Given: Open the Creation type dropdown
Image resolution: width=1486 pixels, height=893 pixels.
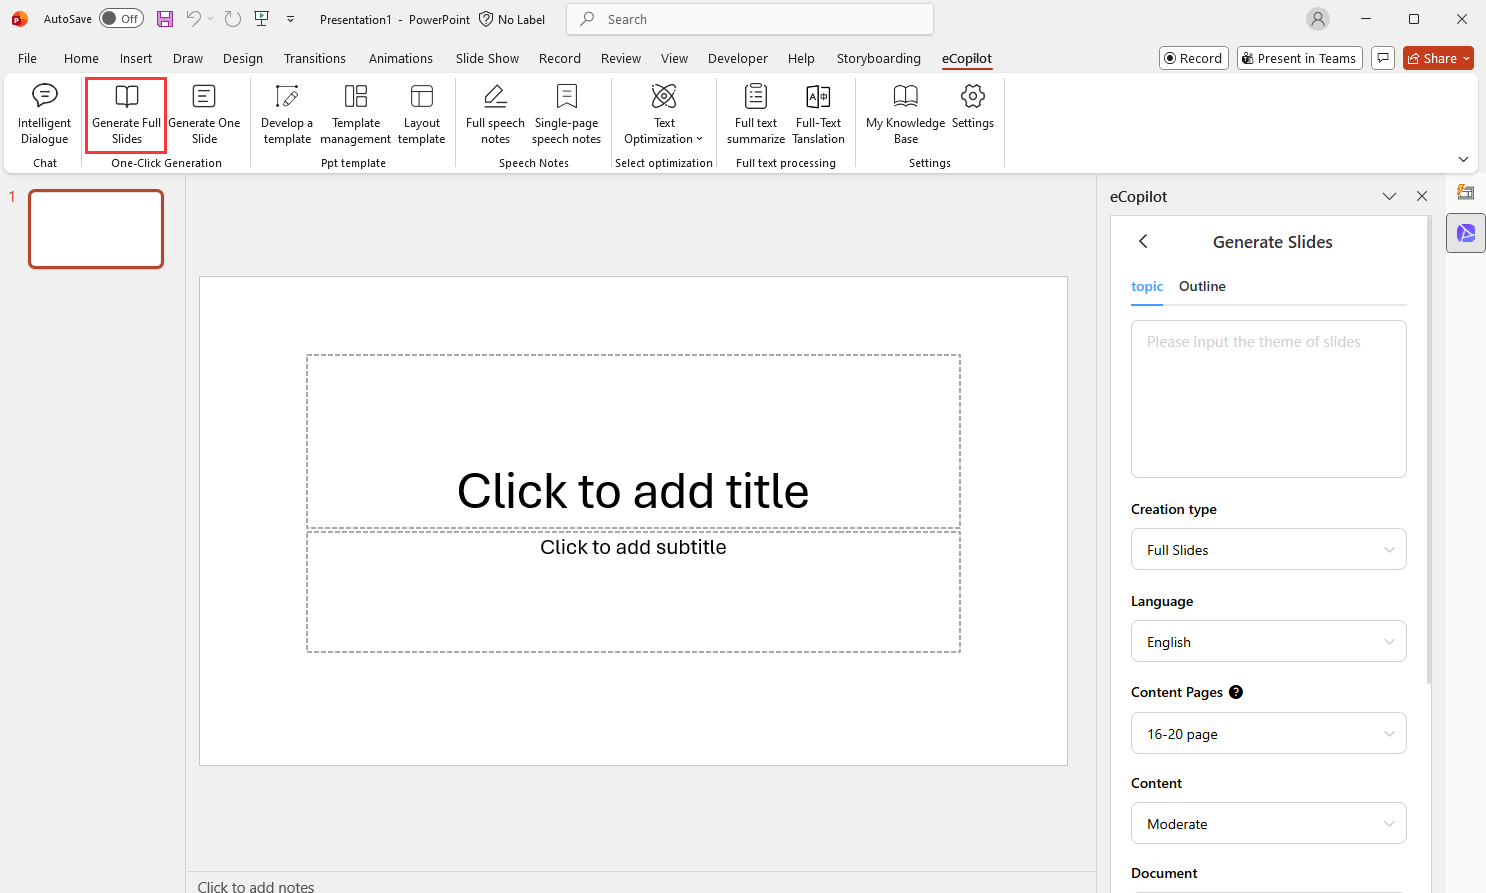Looking at the screenshot, I should click(1268, 549).
